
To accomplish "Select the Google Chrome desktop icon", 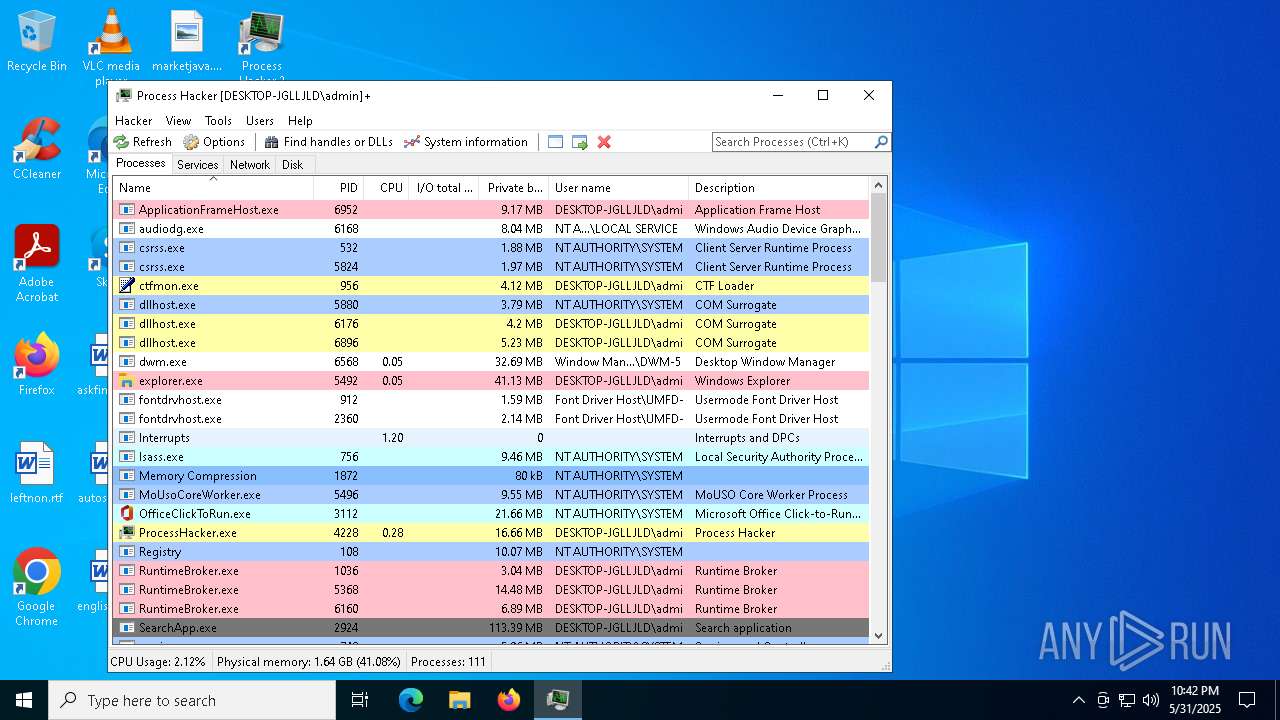I will pyautogui.click(x=37, y=588).
